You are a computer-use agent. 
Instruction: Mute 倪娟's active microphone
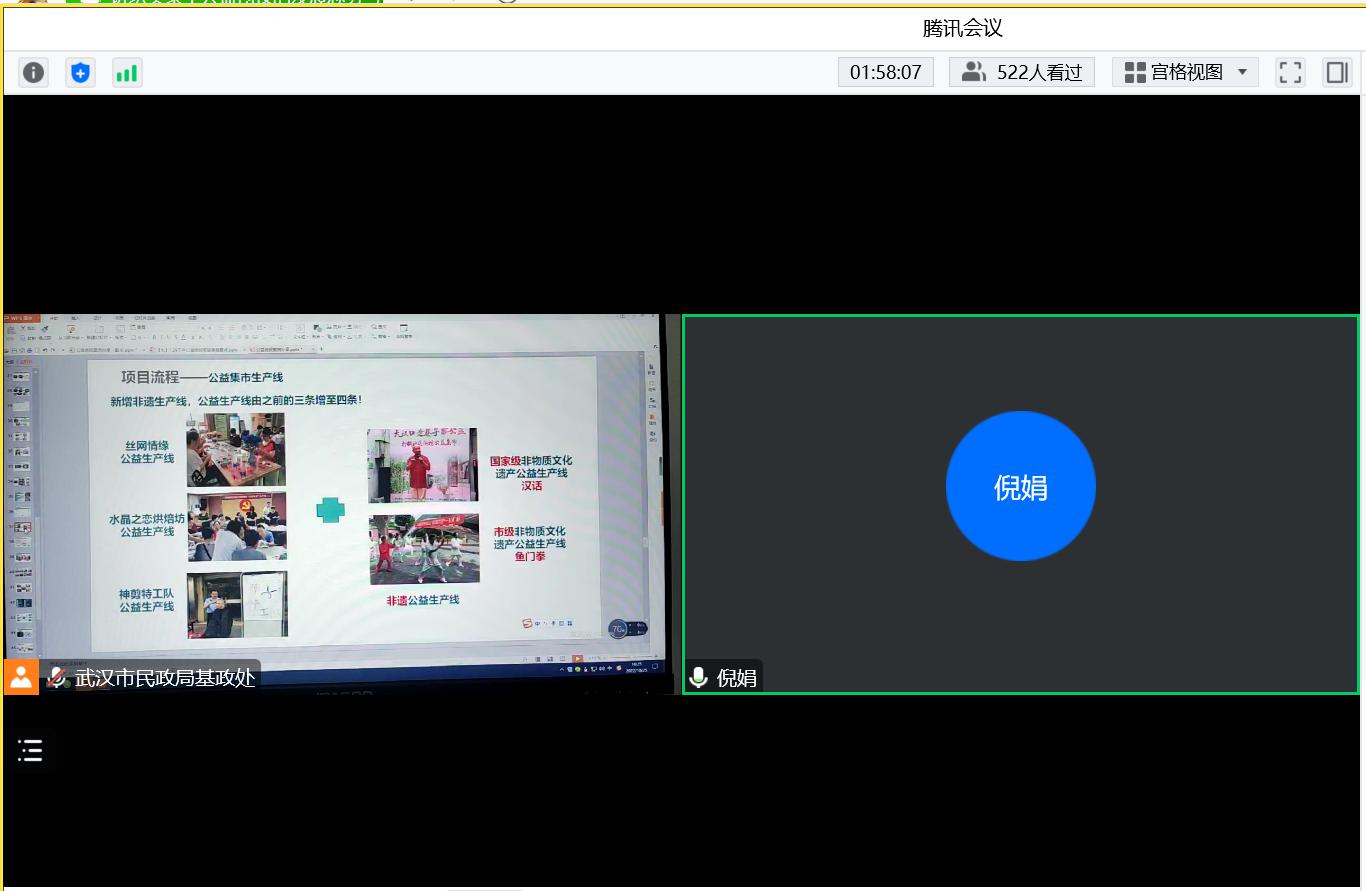[x=698, y=677]
